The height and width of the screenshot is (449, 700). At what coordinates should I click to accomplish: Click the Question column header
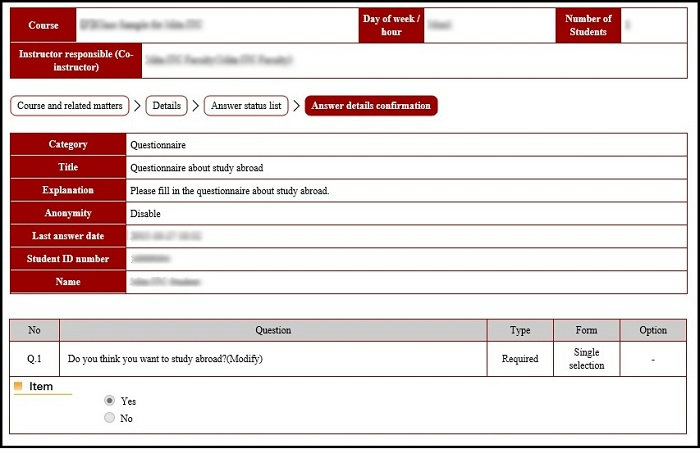273,330
